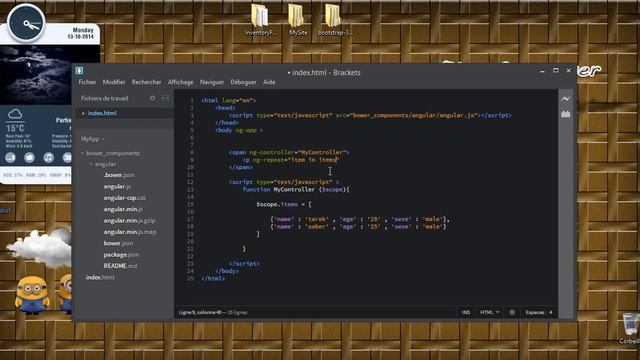This screenshot has width=640, height=360.
Task: Open the Extension Manager icon
Action: click(565, 114)
